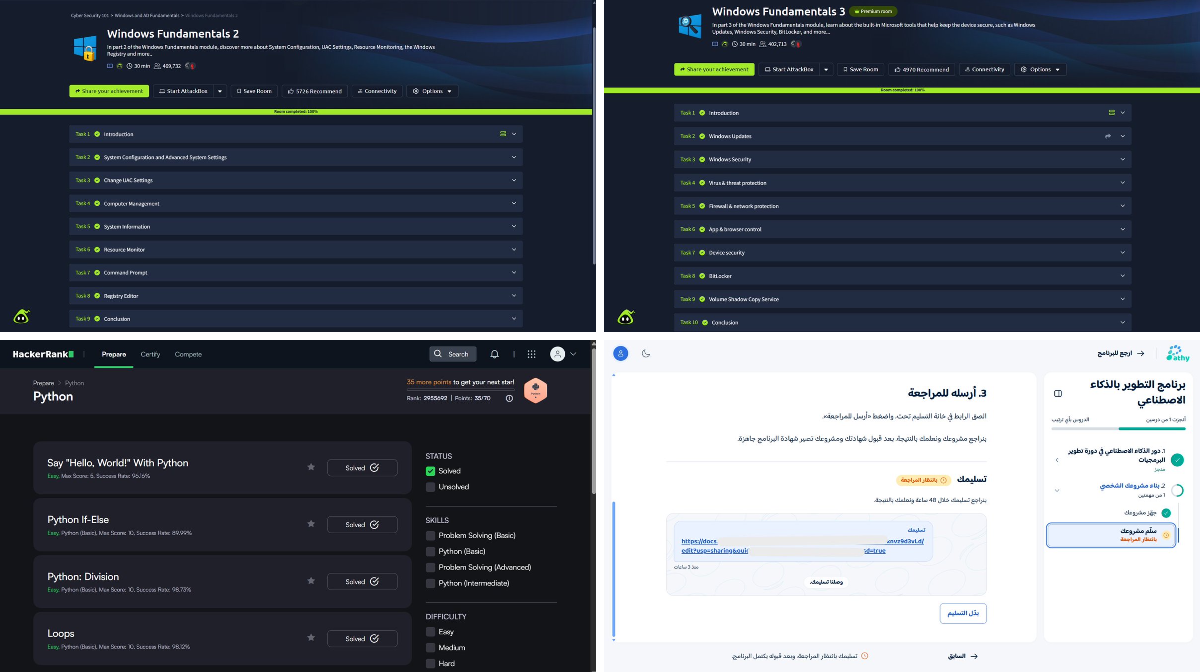The height and width of the screenshot is (672, 1200).
Task: Click the athy logo
Action: pyautogui.click(x=1176, y=353)
